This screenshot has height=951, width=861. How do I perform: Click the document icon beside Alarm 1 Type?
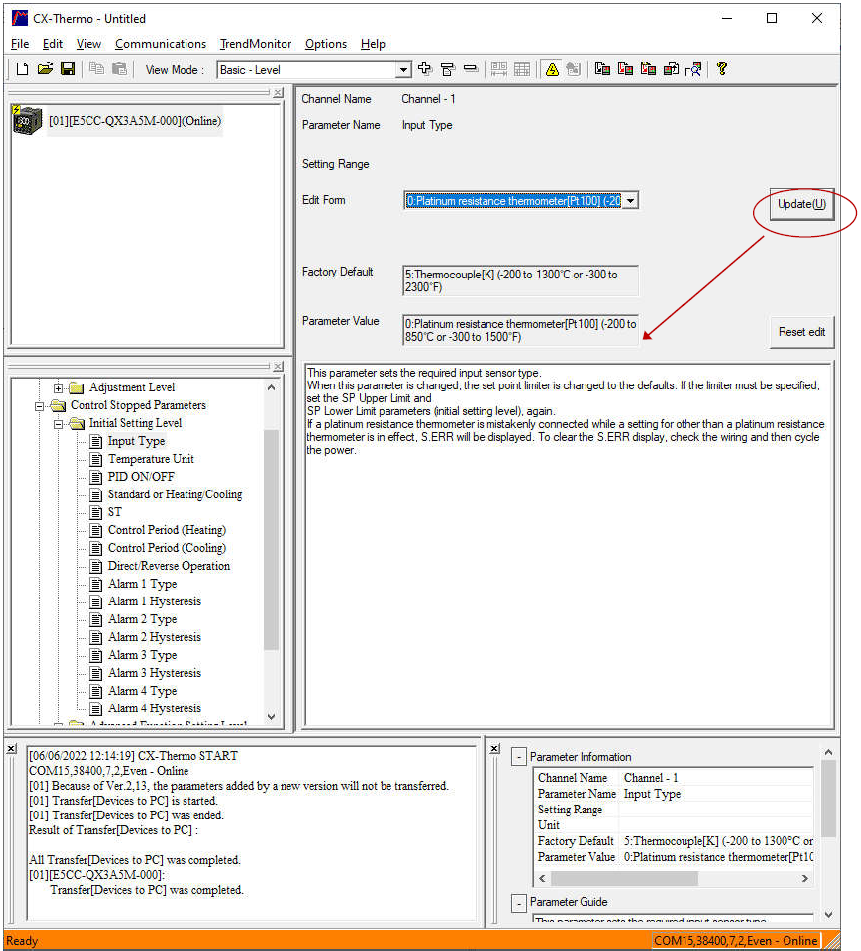coord(96,584)
